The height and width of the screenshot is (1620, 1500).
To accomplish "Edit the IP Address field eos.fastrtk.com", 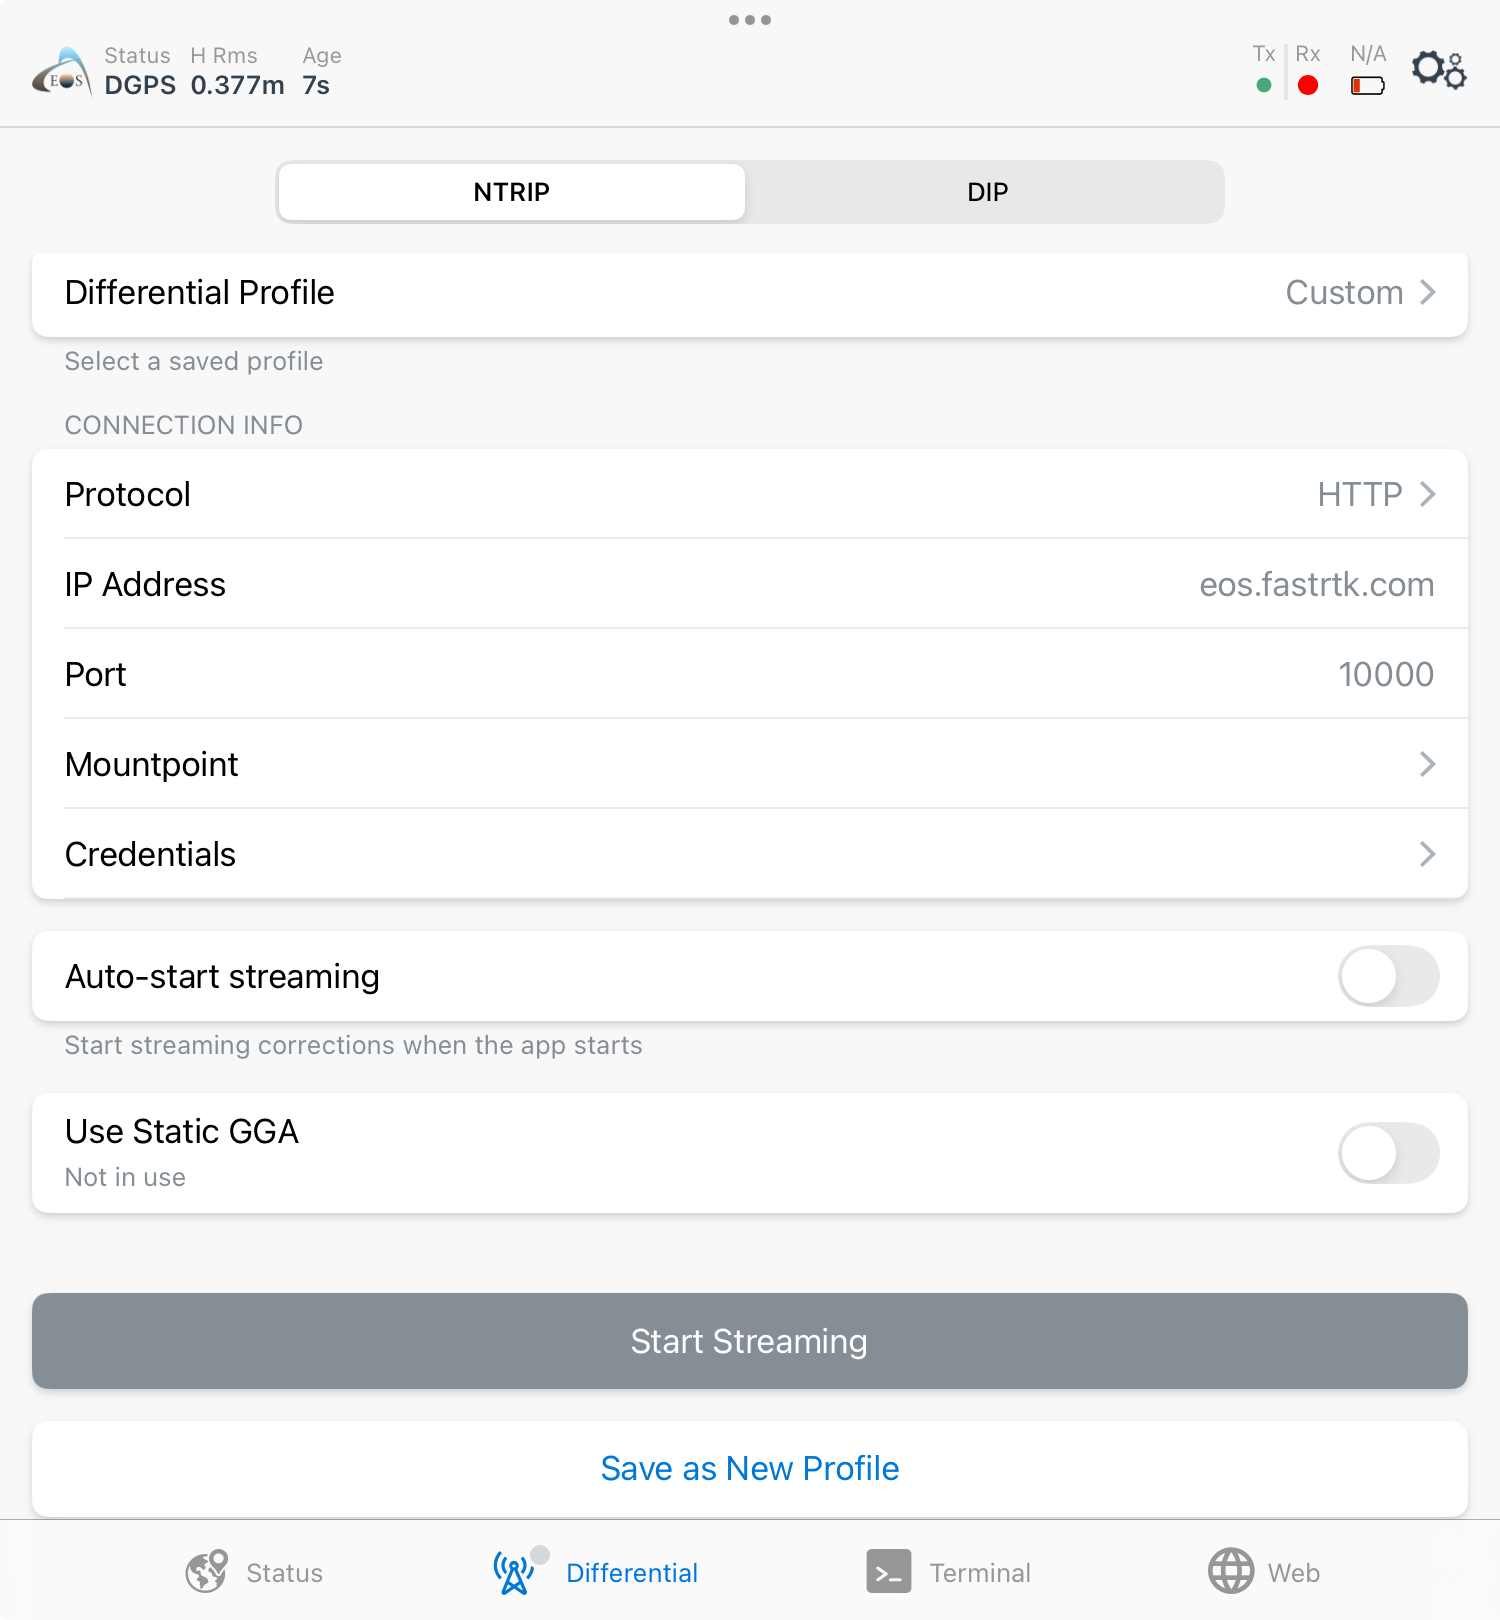I will pyautogui.click(x=750, y=584).
